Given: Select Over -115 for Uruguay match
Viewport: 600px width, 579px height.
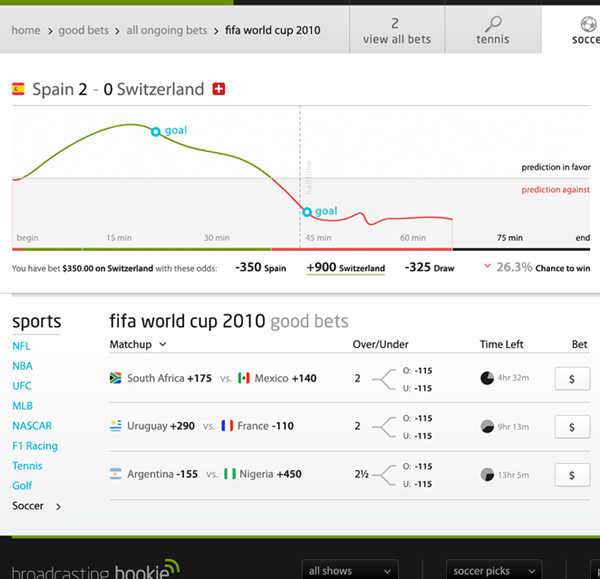Looking at the screenshot, I should [x=417, y=418].
